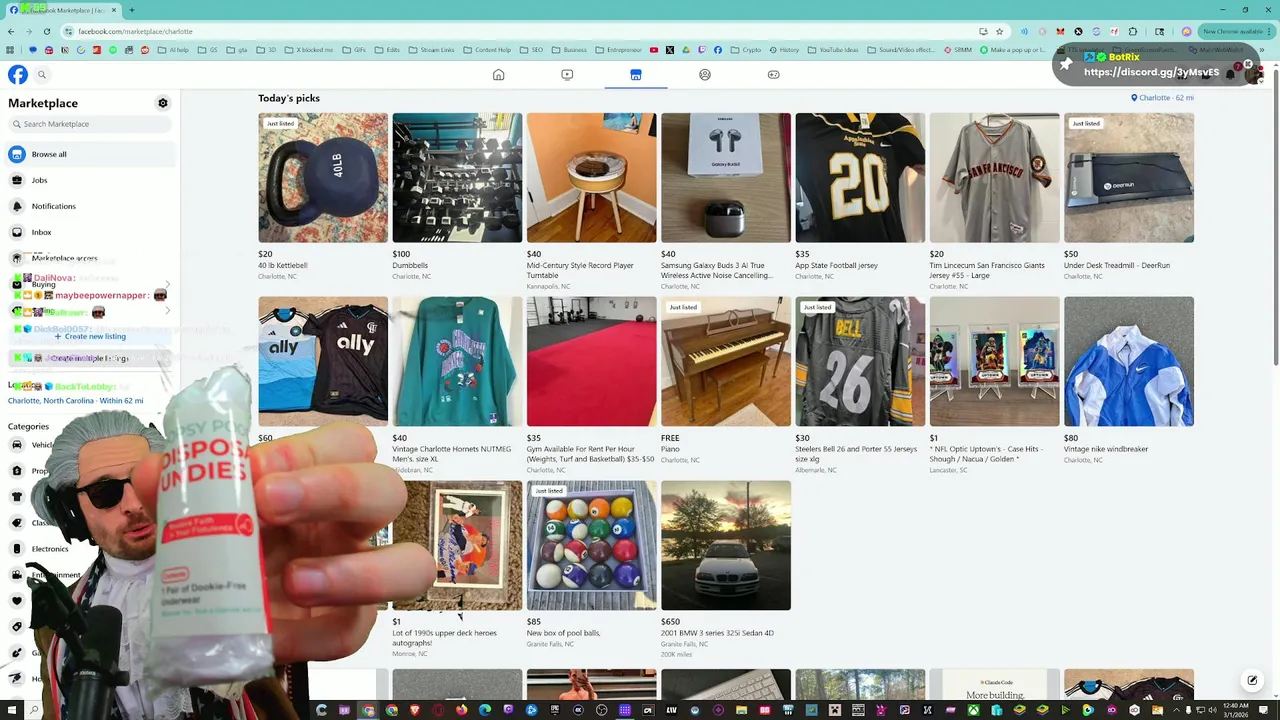This screenshot has width=1280, height=720.
Task: Open the ally soccer jersey listing
Action: click(323, 361)
